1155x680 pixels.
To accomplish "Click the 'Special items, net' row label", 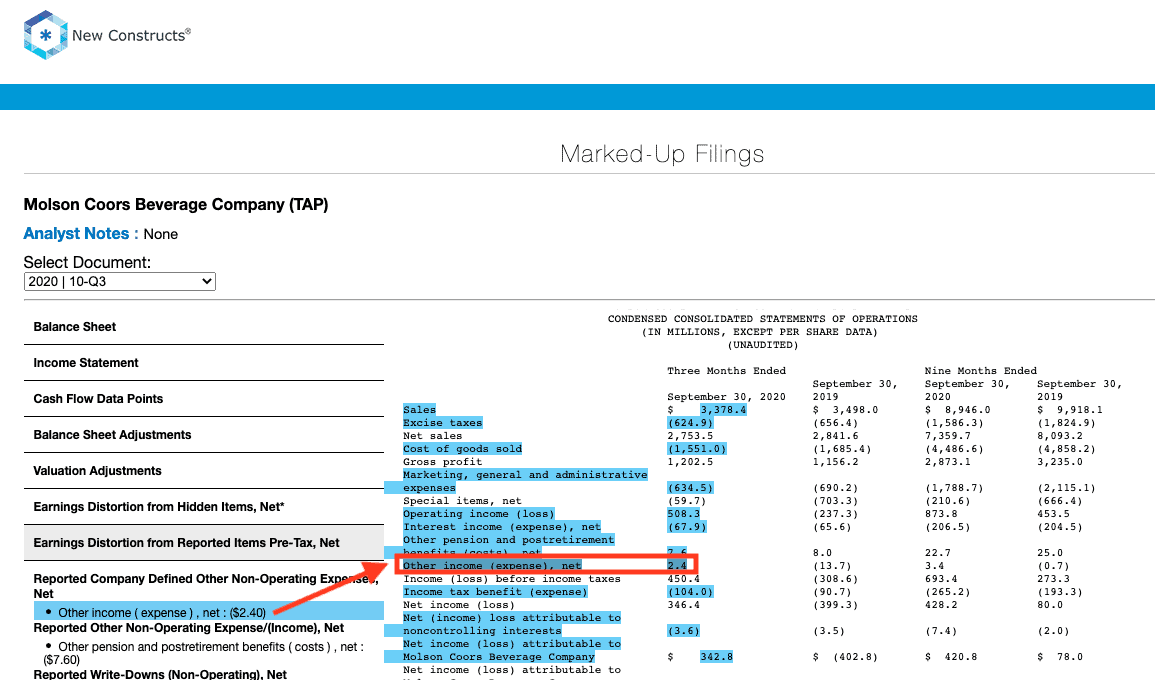I will 463,501.
